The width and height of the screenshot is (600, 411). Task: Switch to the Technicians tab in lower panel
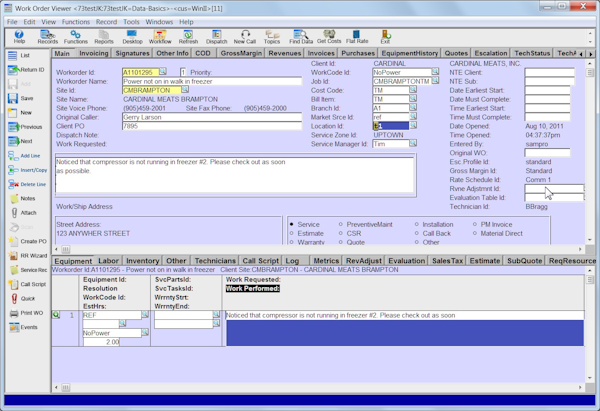(214, 260)
